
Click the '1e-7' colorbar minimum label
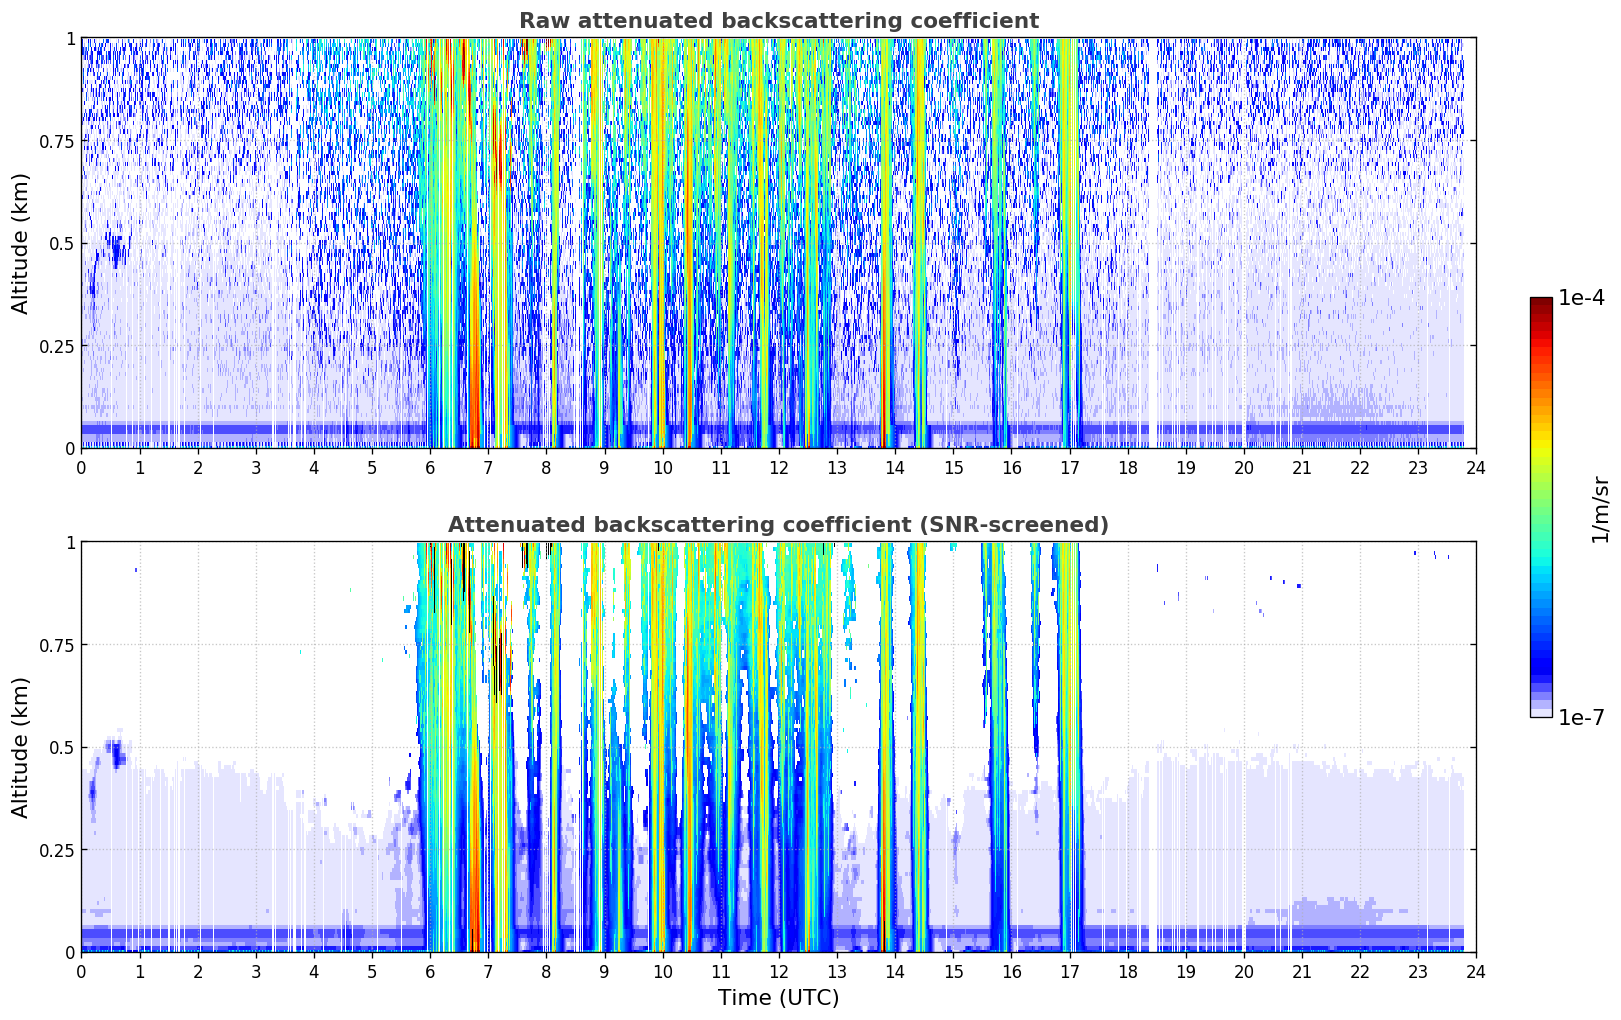coord(1581,718)
